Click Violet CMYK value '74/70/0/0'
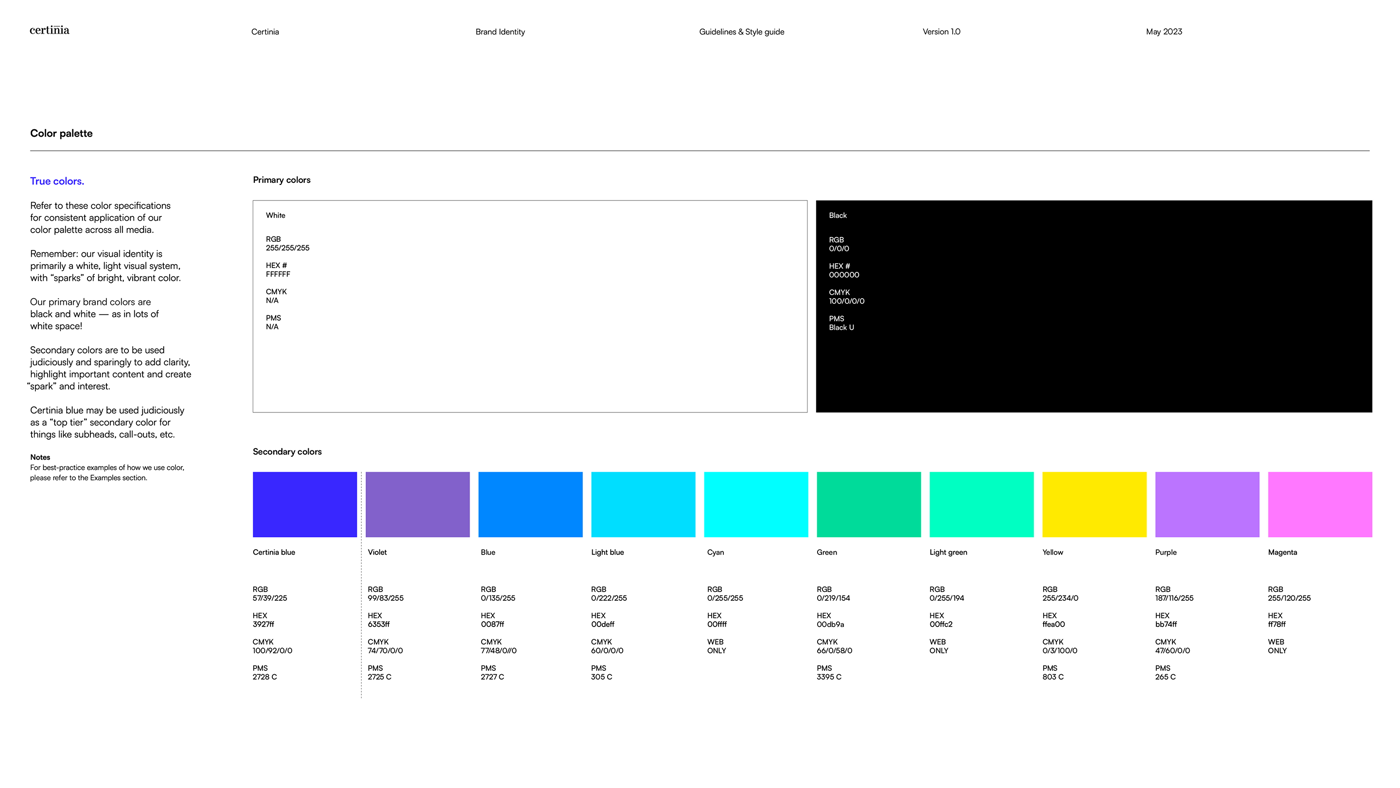 (385, 650)
